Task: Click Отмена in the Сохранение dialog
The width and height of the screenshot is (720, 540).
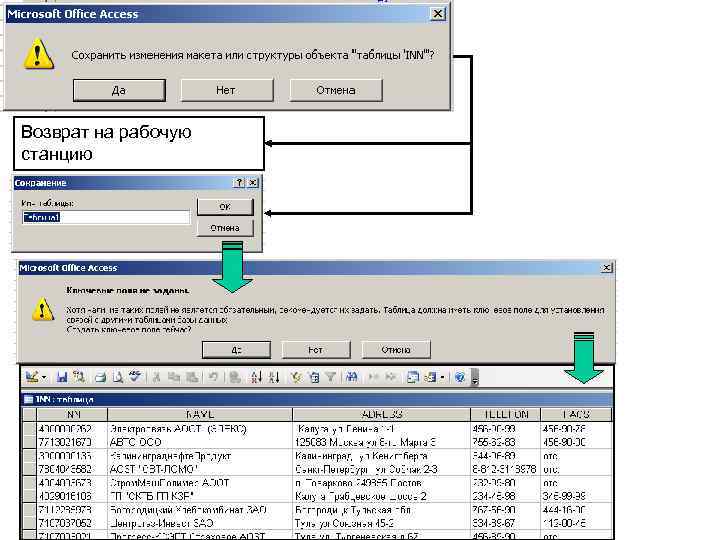Action: click(225, 228)
